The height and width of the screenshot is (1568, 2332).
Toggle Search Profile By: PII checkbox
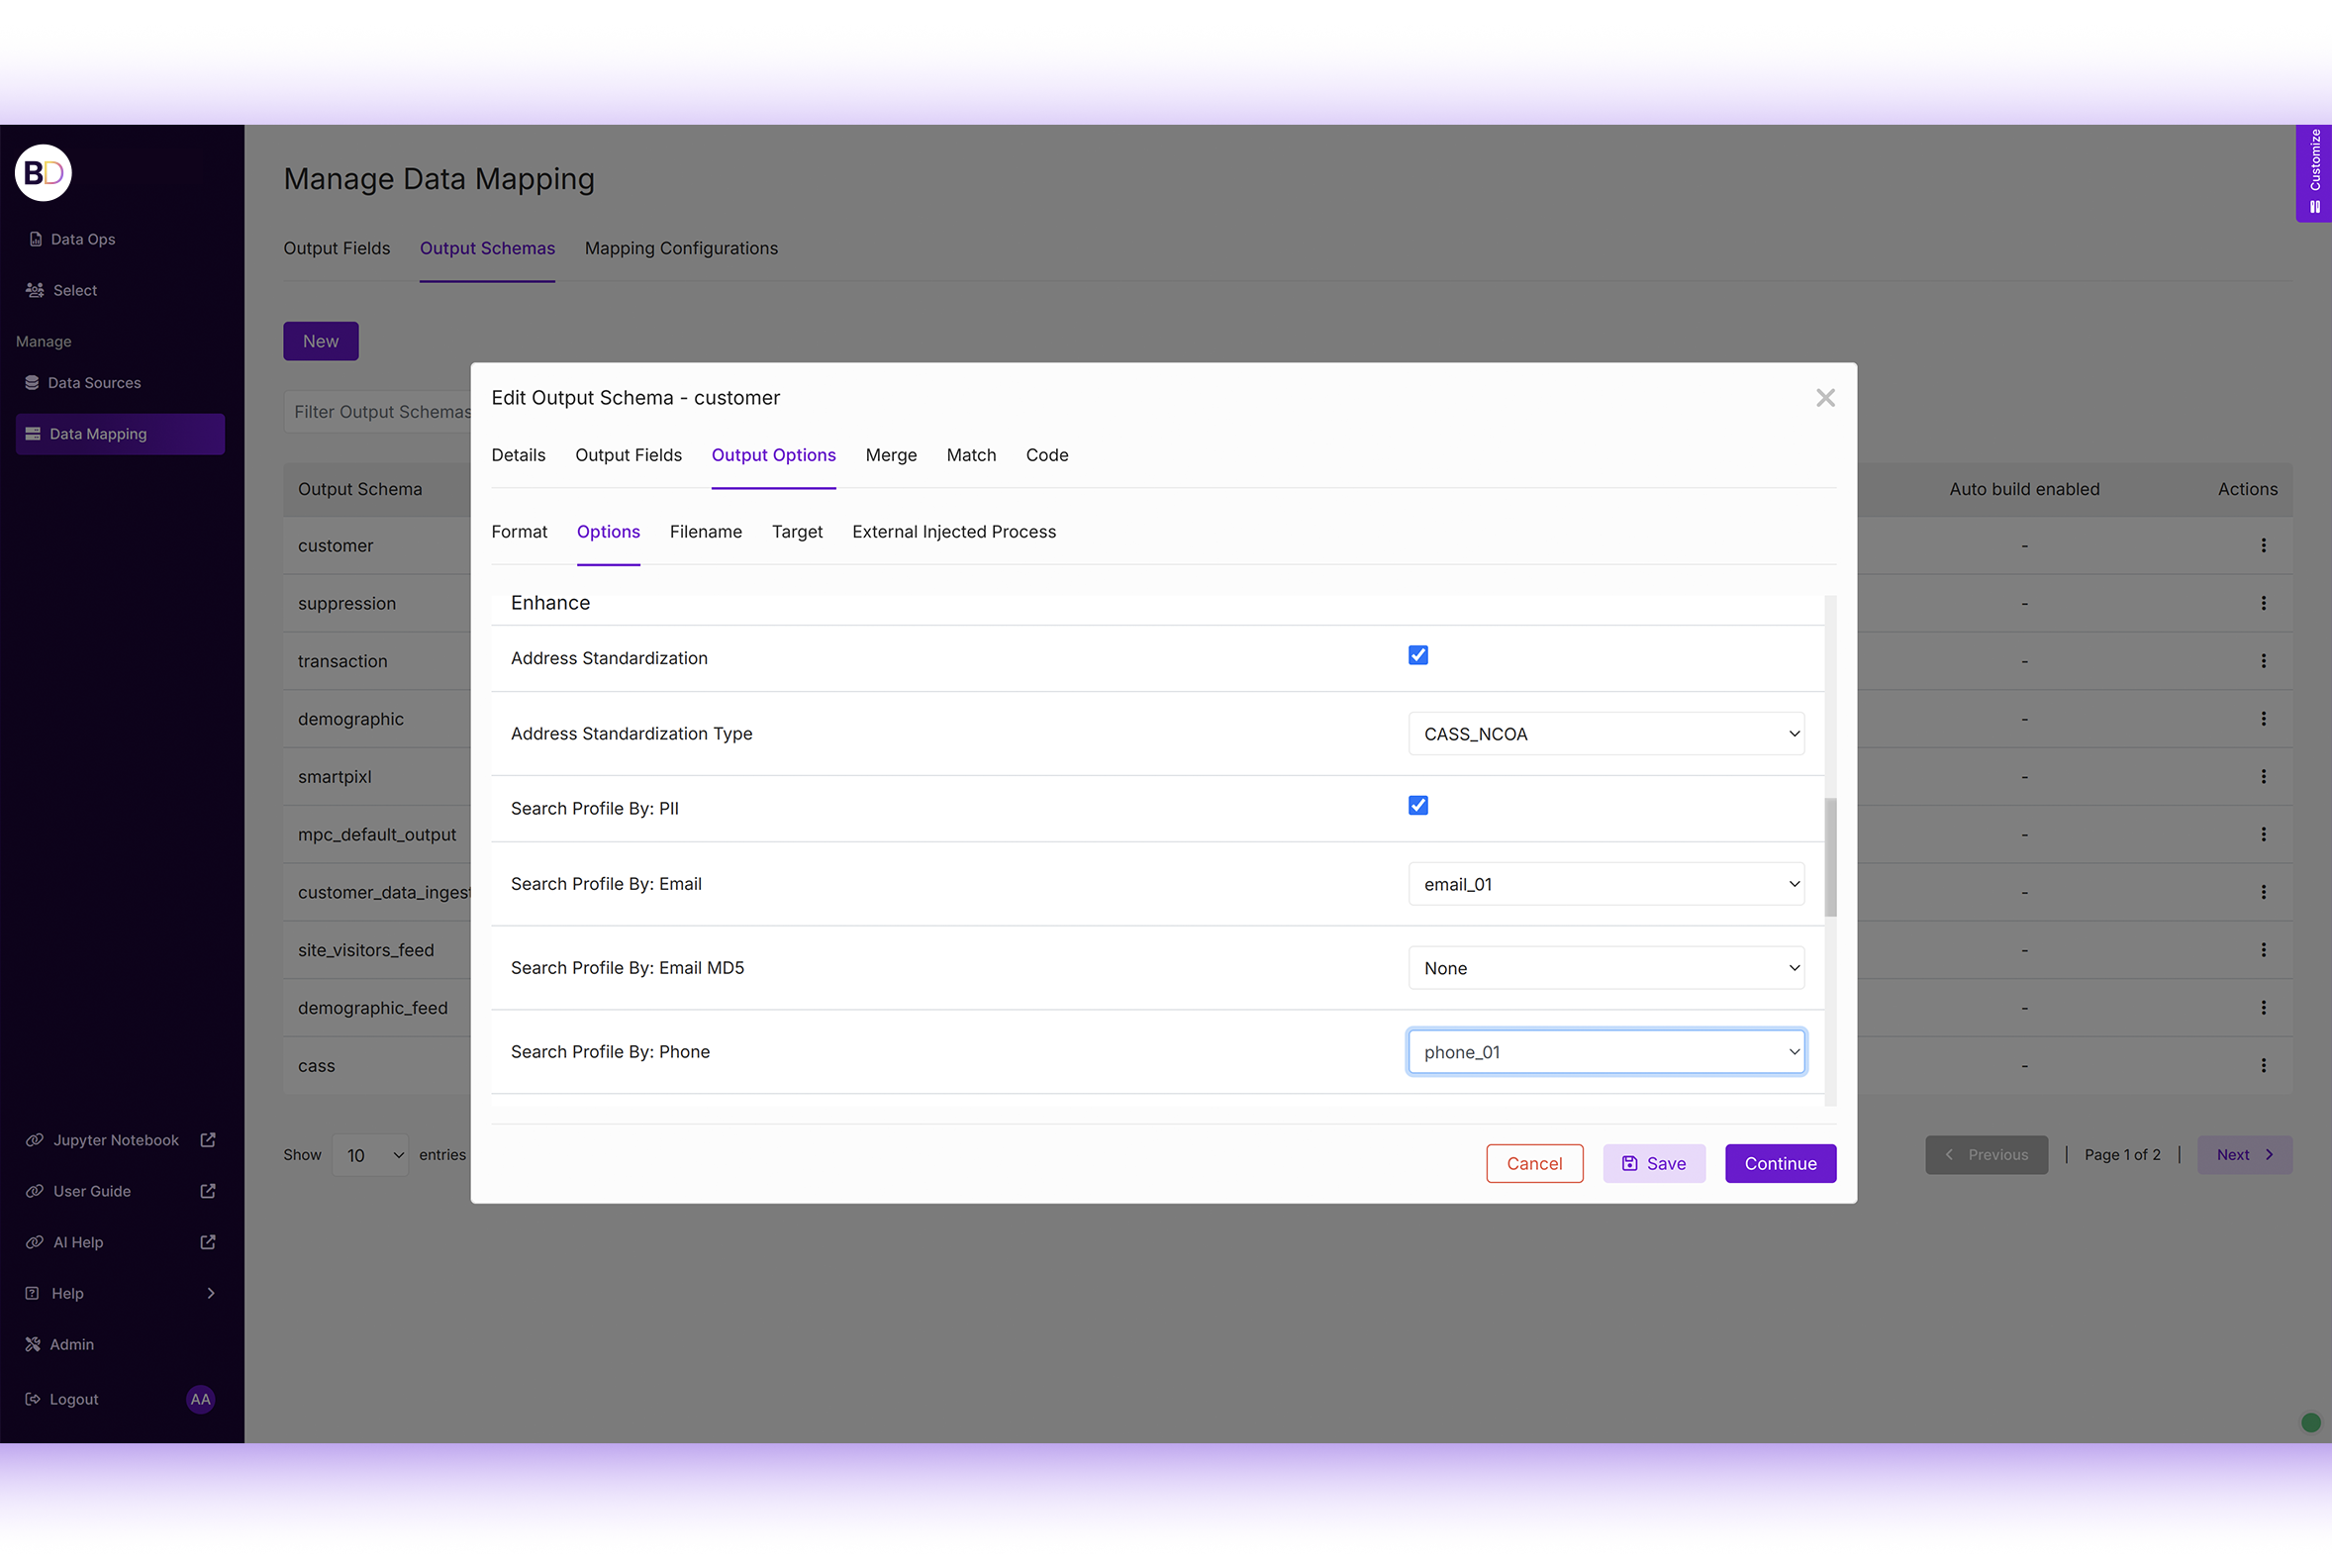(x=1418, y=806)
